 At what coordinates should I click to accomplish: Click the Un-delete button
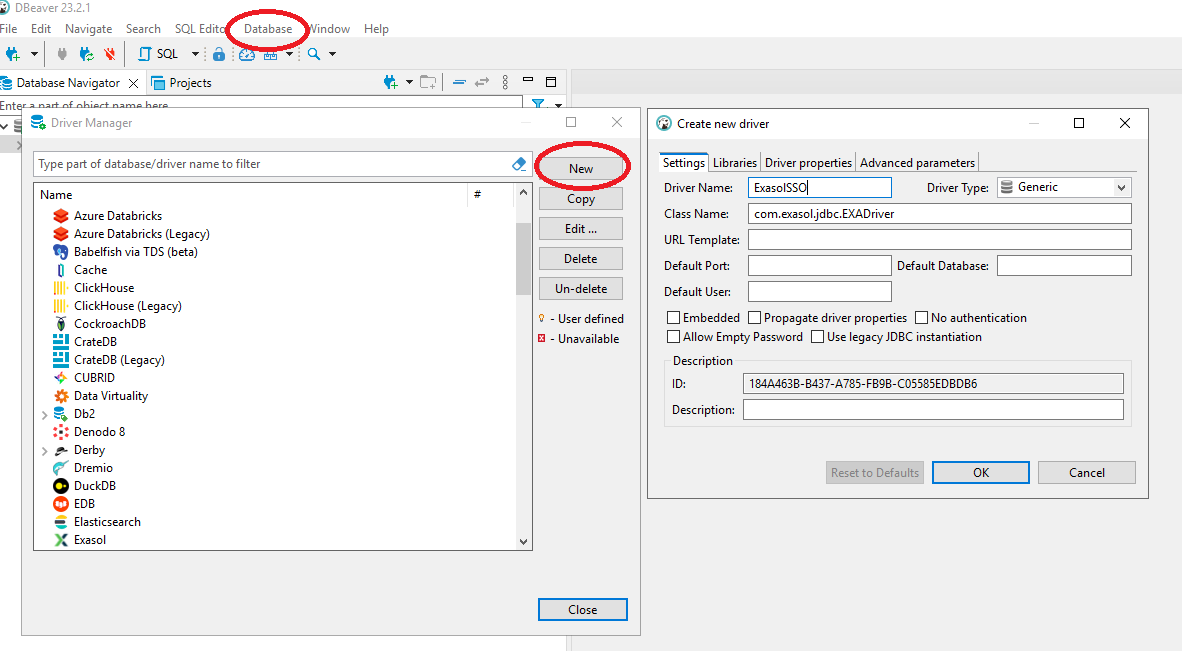point(580,289)
